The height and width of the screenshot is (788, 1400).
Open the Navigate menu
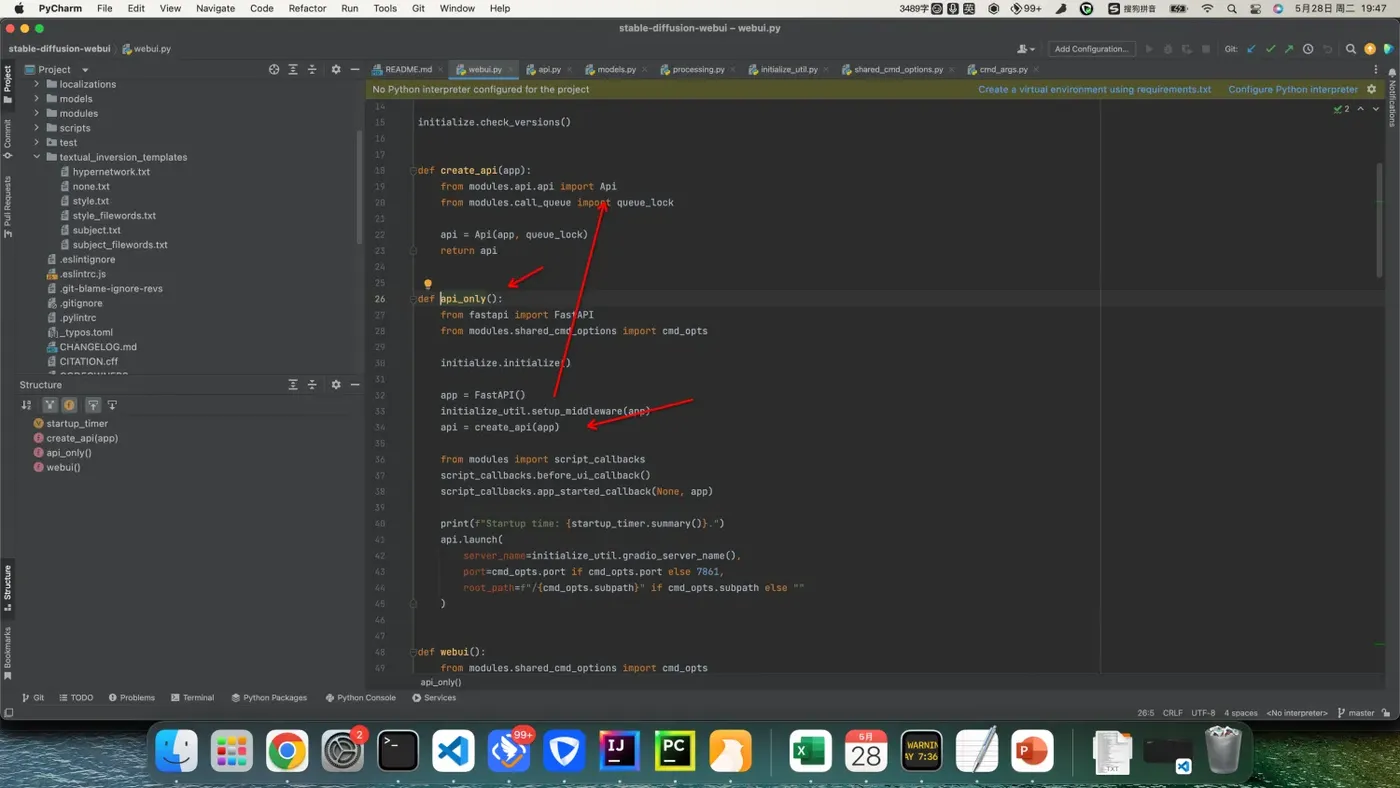[215, 8]
